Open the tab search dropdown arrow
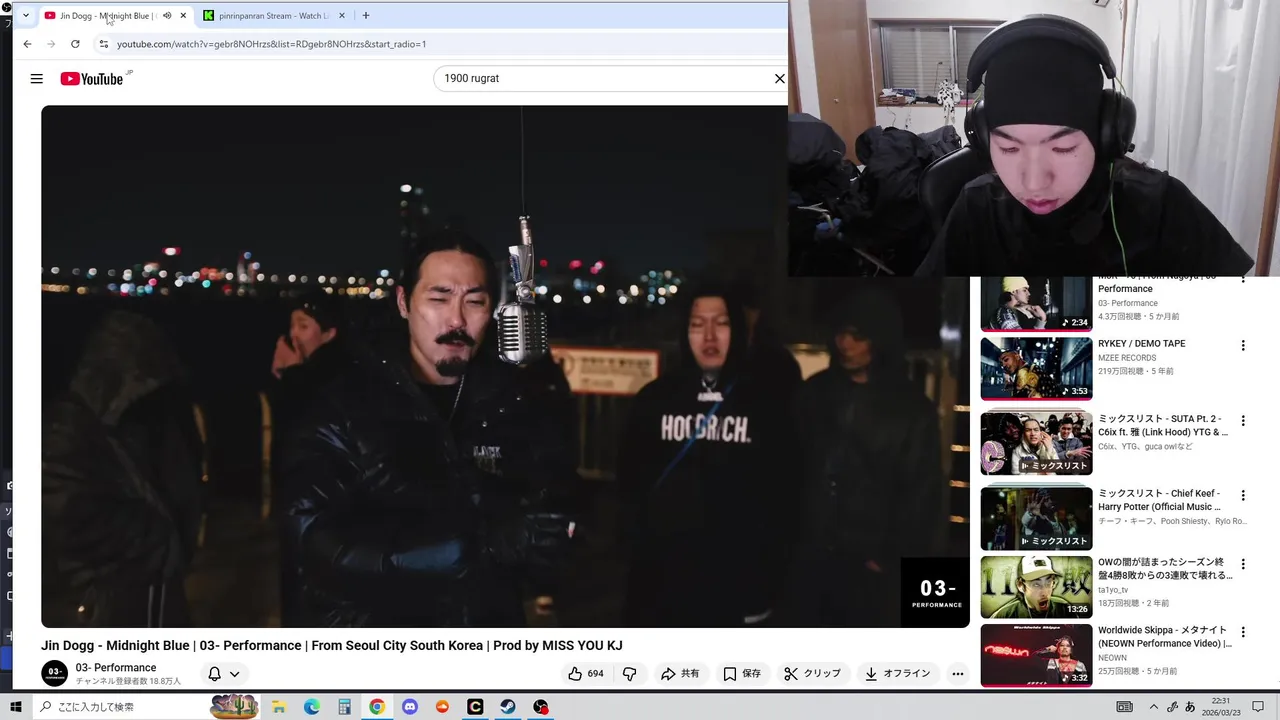Viewport: 1280px width, 720px height. 26,16
